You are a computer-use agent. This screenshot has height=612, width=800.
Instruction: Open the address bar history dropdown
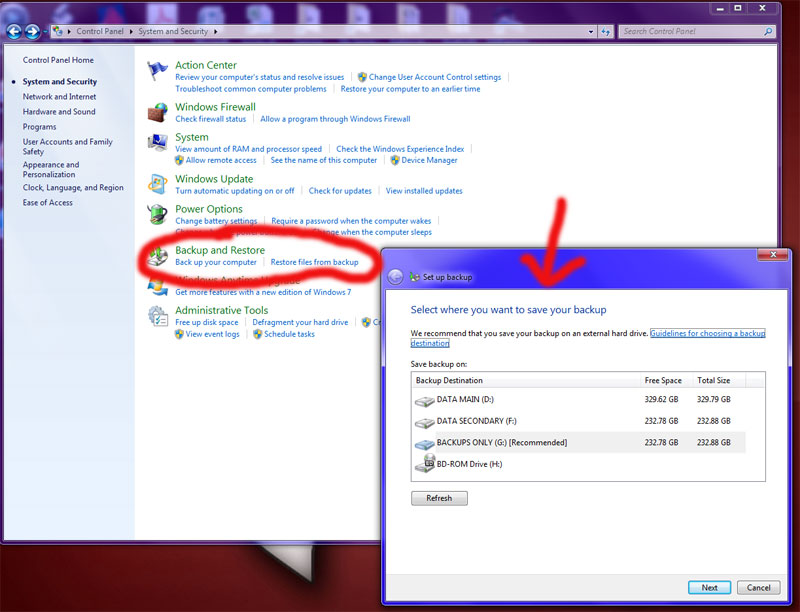pyautogui.click(x=591, y=32)
